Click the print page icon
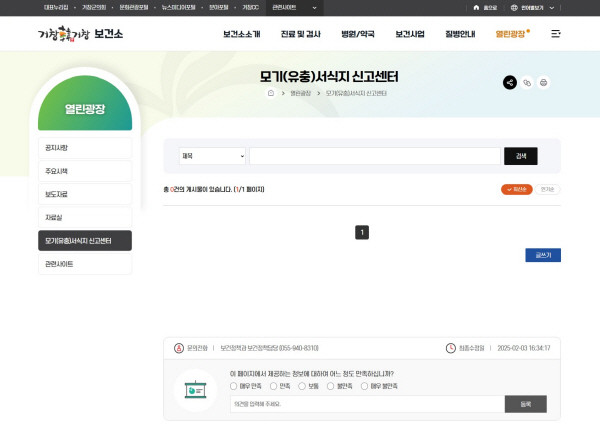This screenshot has width=600, height=426. tap(544, 83)
